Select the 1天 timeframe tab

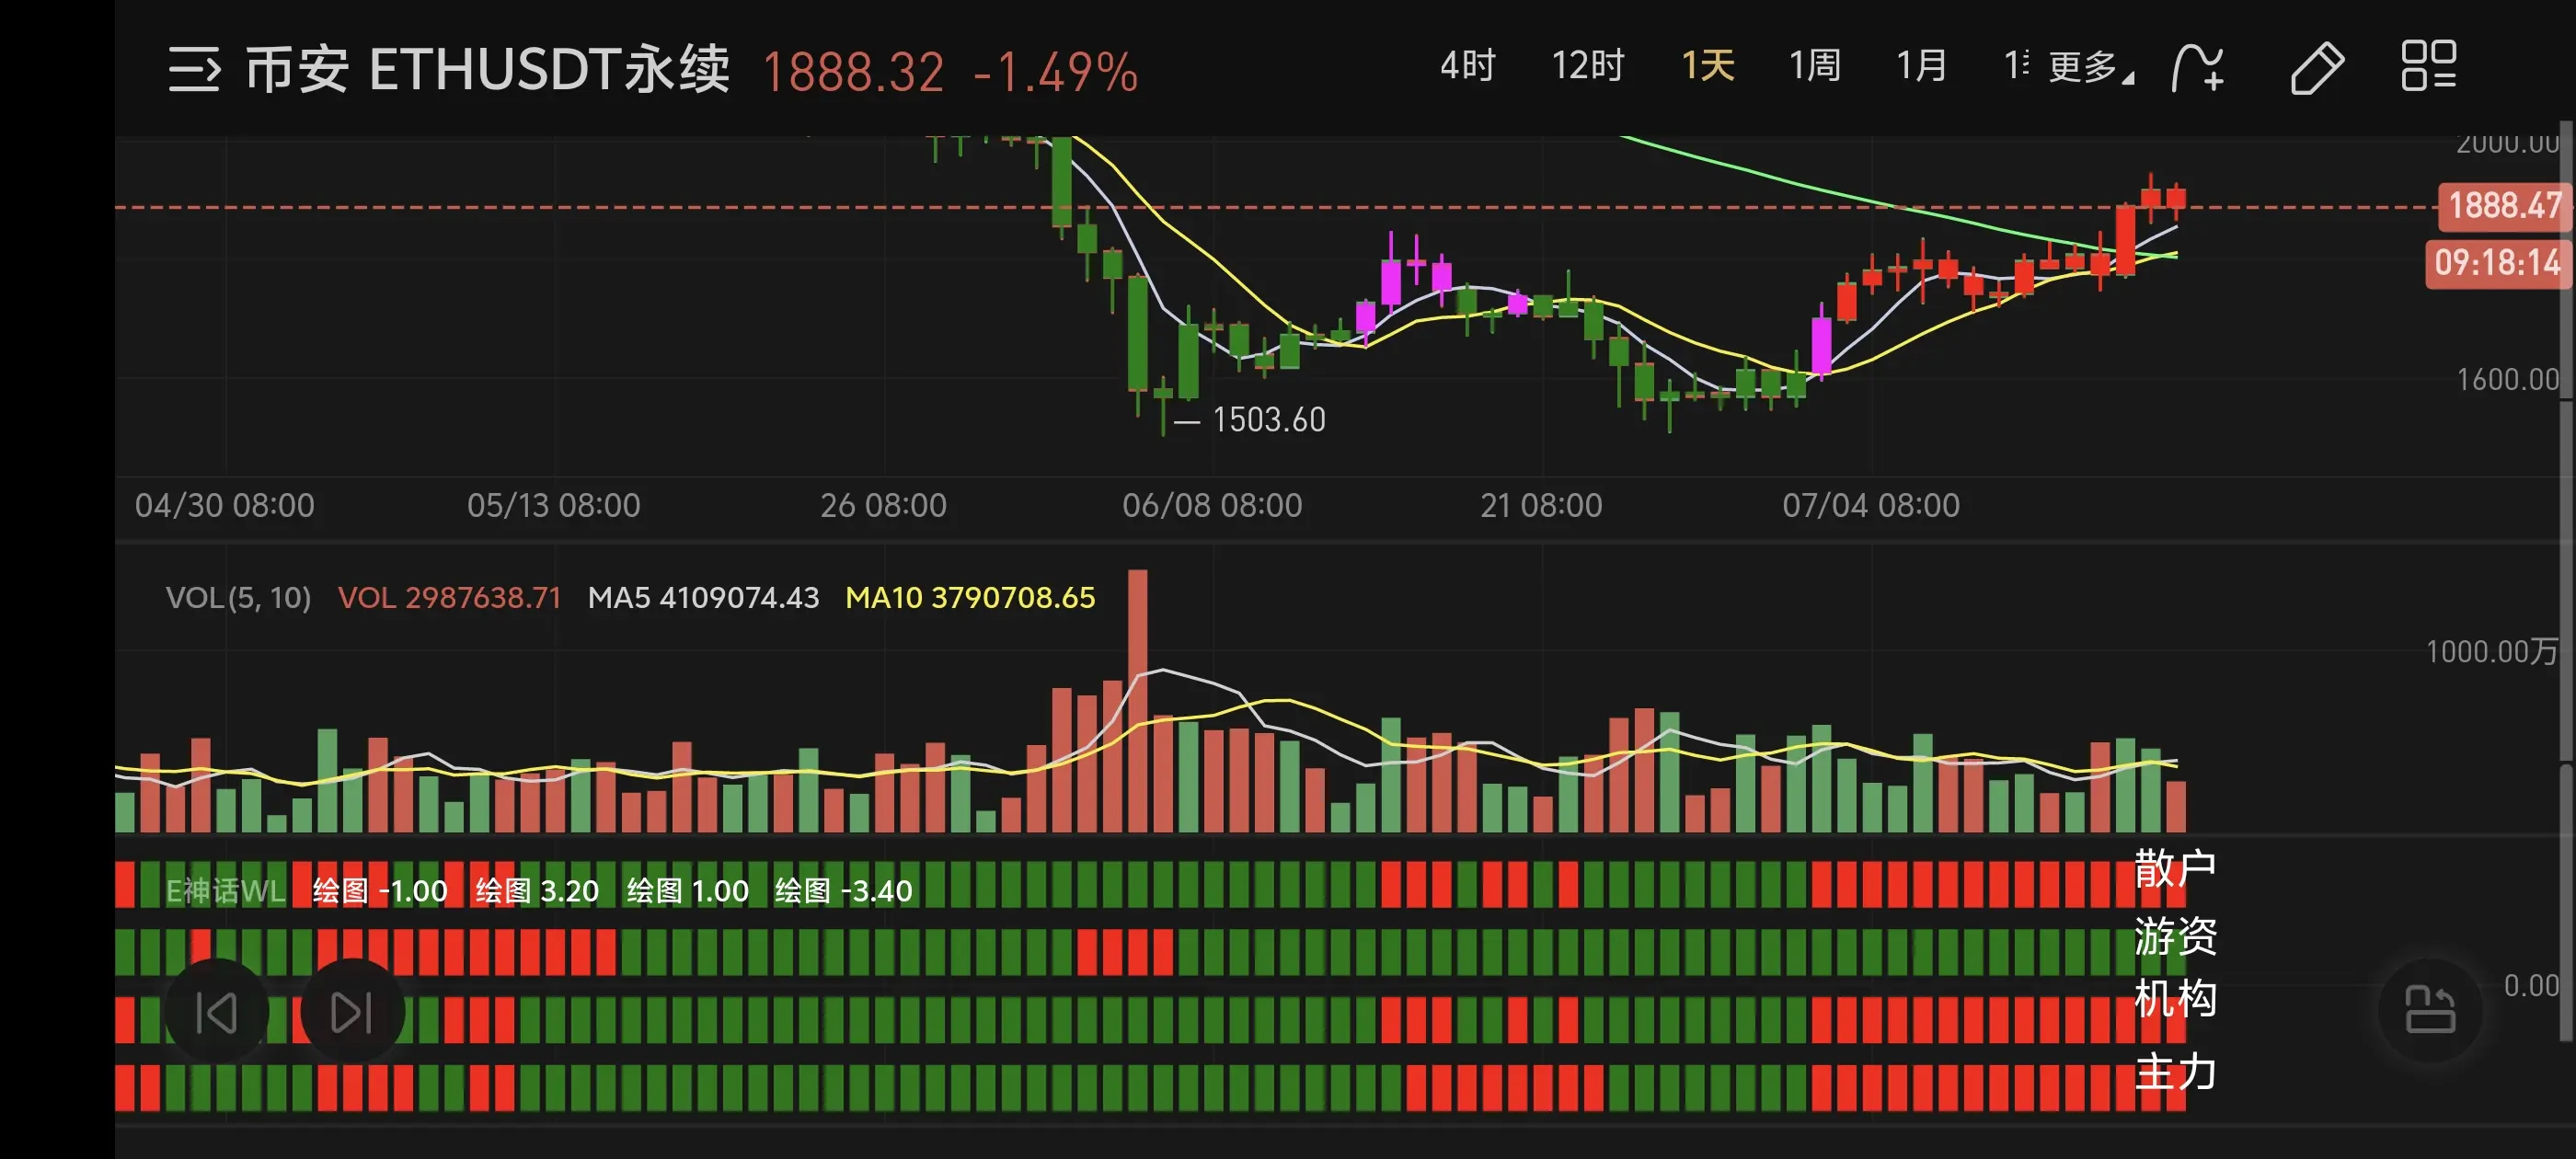(x=1708, y=66)
